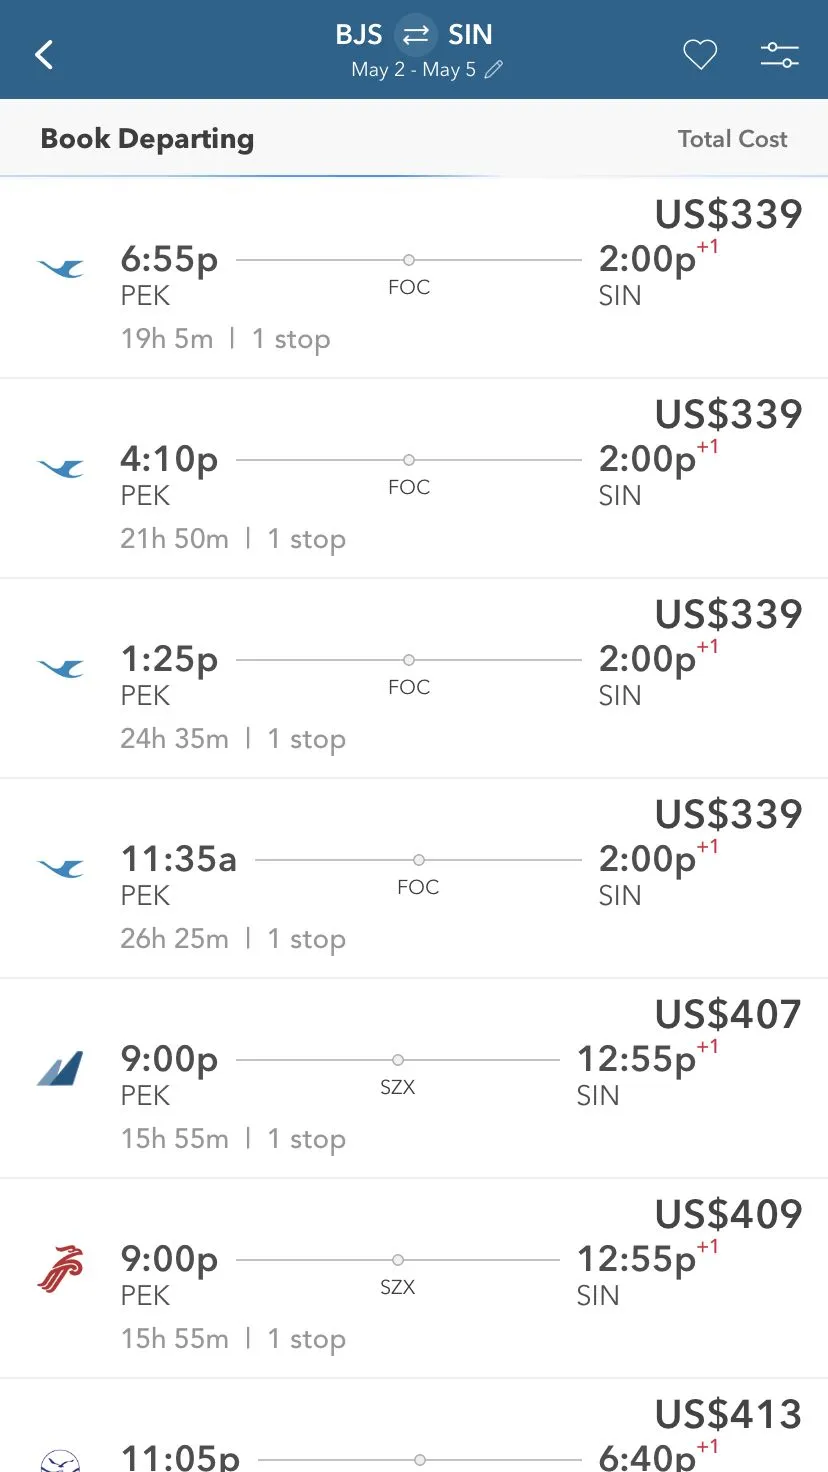Viewport: 828px width, 1472px height.
Task: Select the 11:35a flight to SIN
Action: pyautogui.click(x=410, y=880)
